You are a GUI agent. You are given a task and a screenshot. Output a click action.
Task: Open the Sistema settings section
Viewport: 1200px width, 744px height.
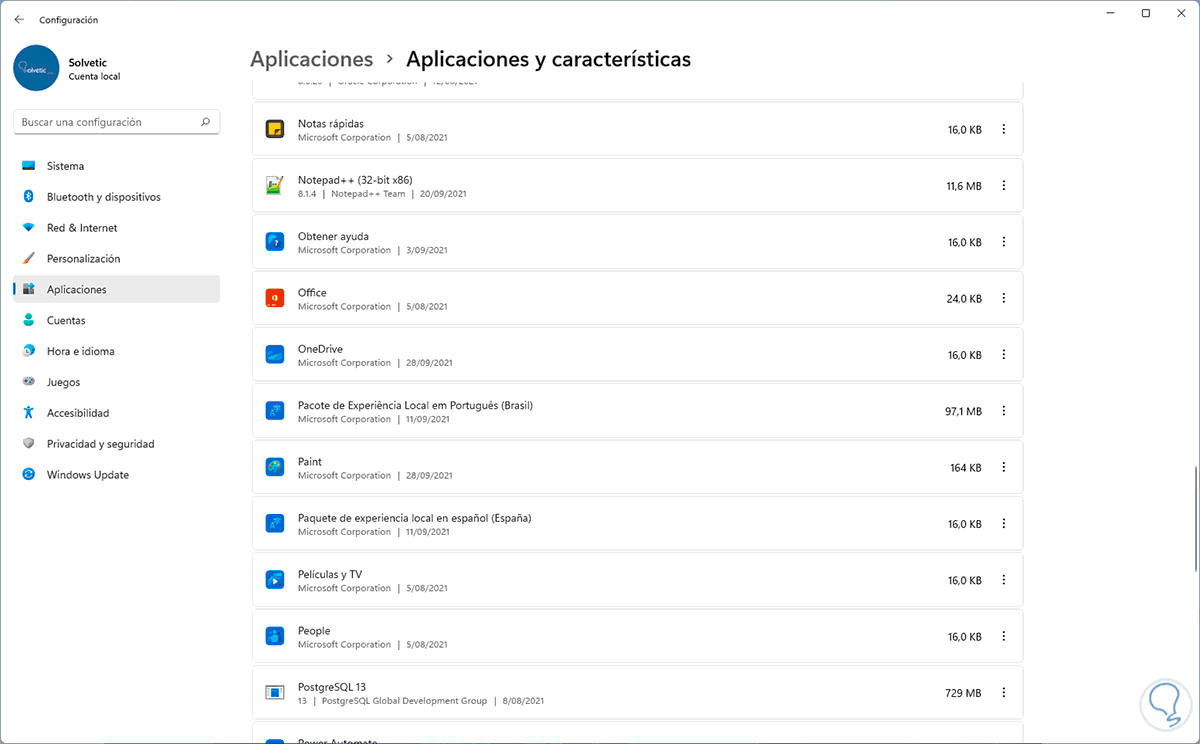coord(65,166)
